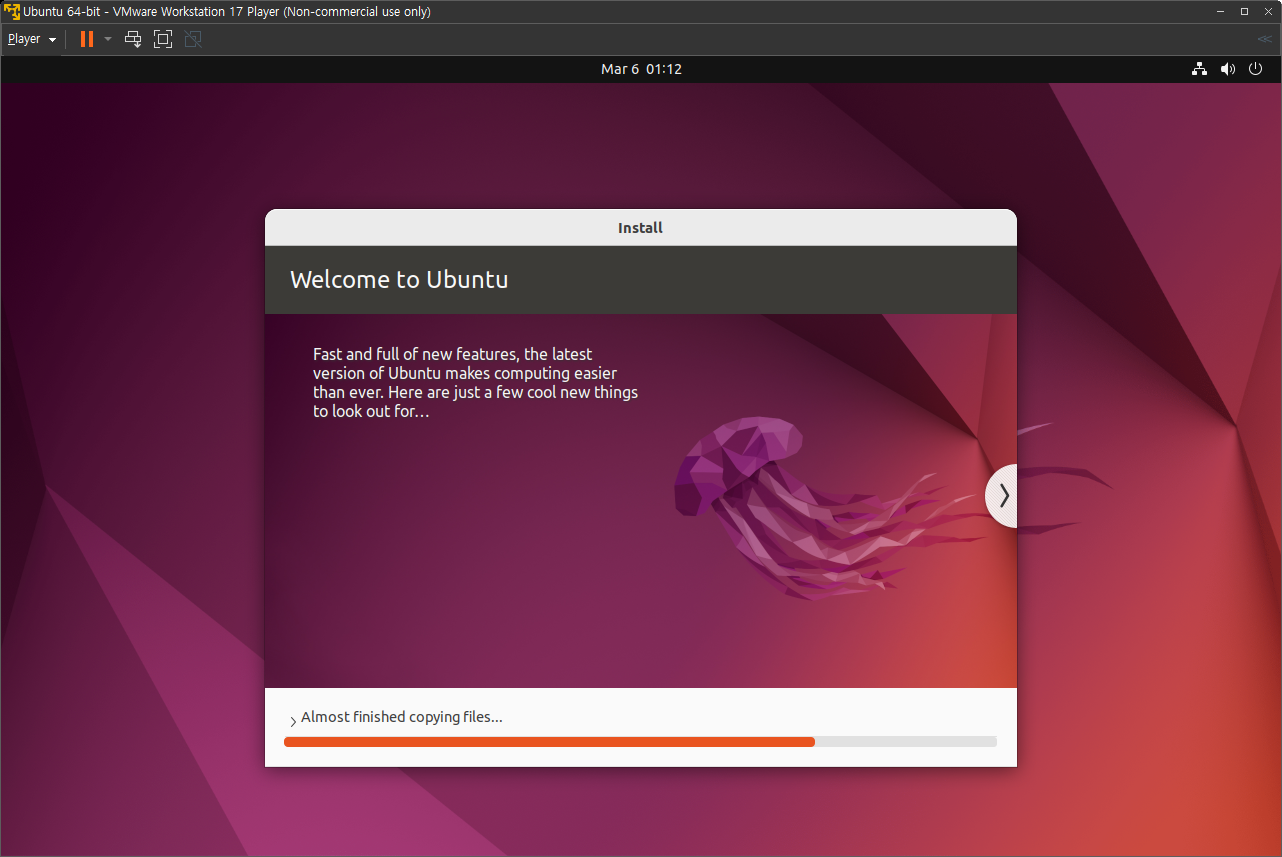Click the installation progress bar
Viewport: 1282px width, 857px height.
[640, 742]
